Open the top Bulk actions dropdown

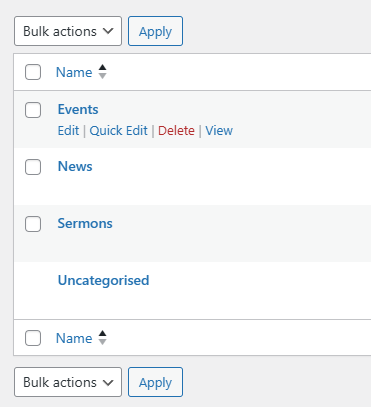68,31
